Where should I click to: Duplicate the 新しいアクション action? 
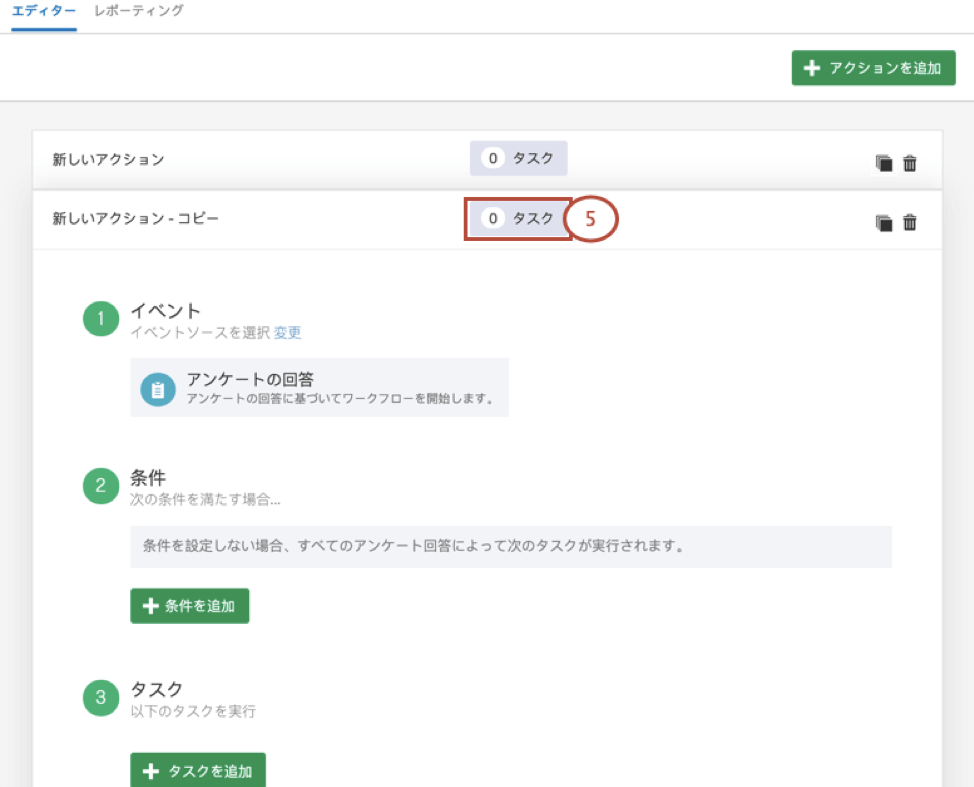coord(884,161)
